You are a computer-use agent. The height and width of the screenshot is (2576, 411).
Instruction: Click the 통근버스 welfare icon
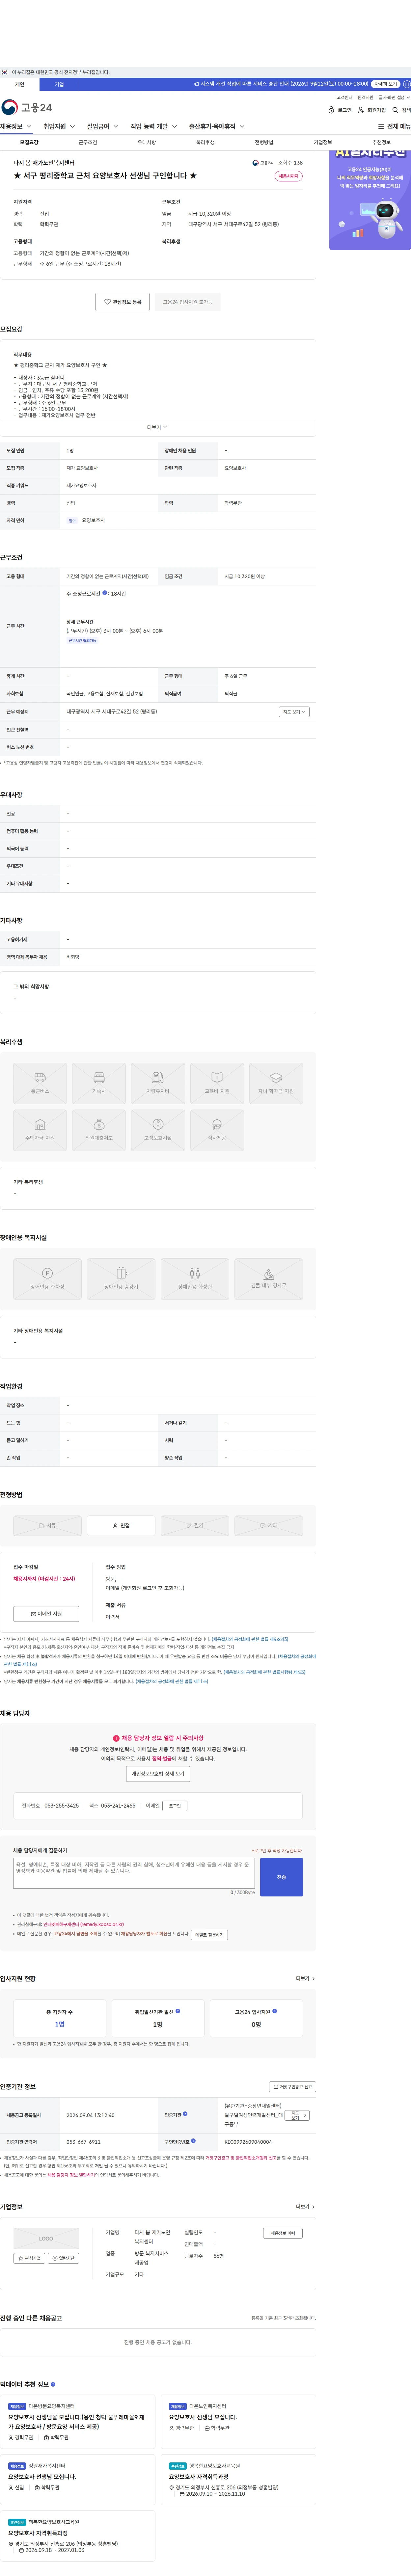[40, 1084]
